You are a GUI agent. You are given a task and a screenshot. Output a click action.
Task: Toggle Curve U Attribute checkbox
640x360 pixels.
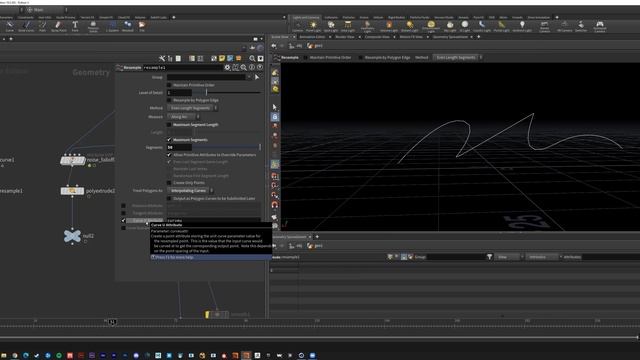pos(123,220)
